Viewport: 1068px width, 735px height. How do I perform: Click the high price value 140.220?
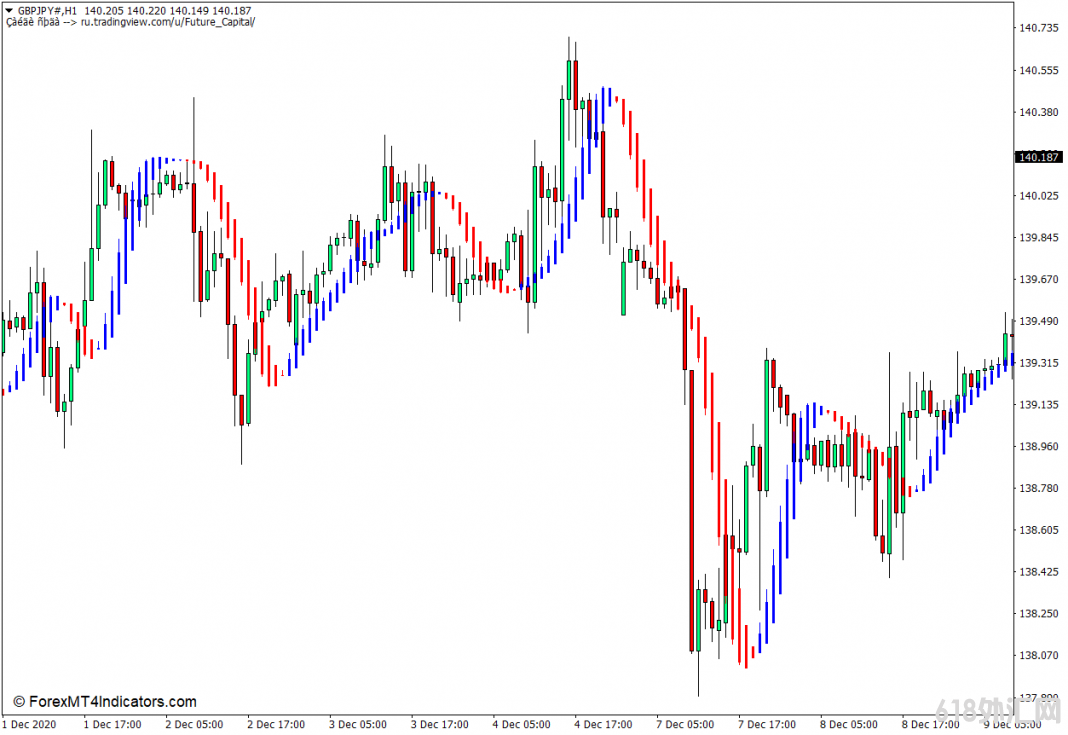coord(146,11)
